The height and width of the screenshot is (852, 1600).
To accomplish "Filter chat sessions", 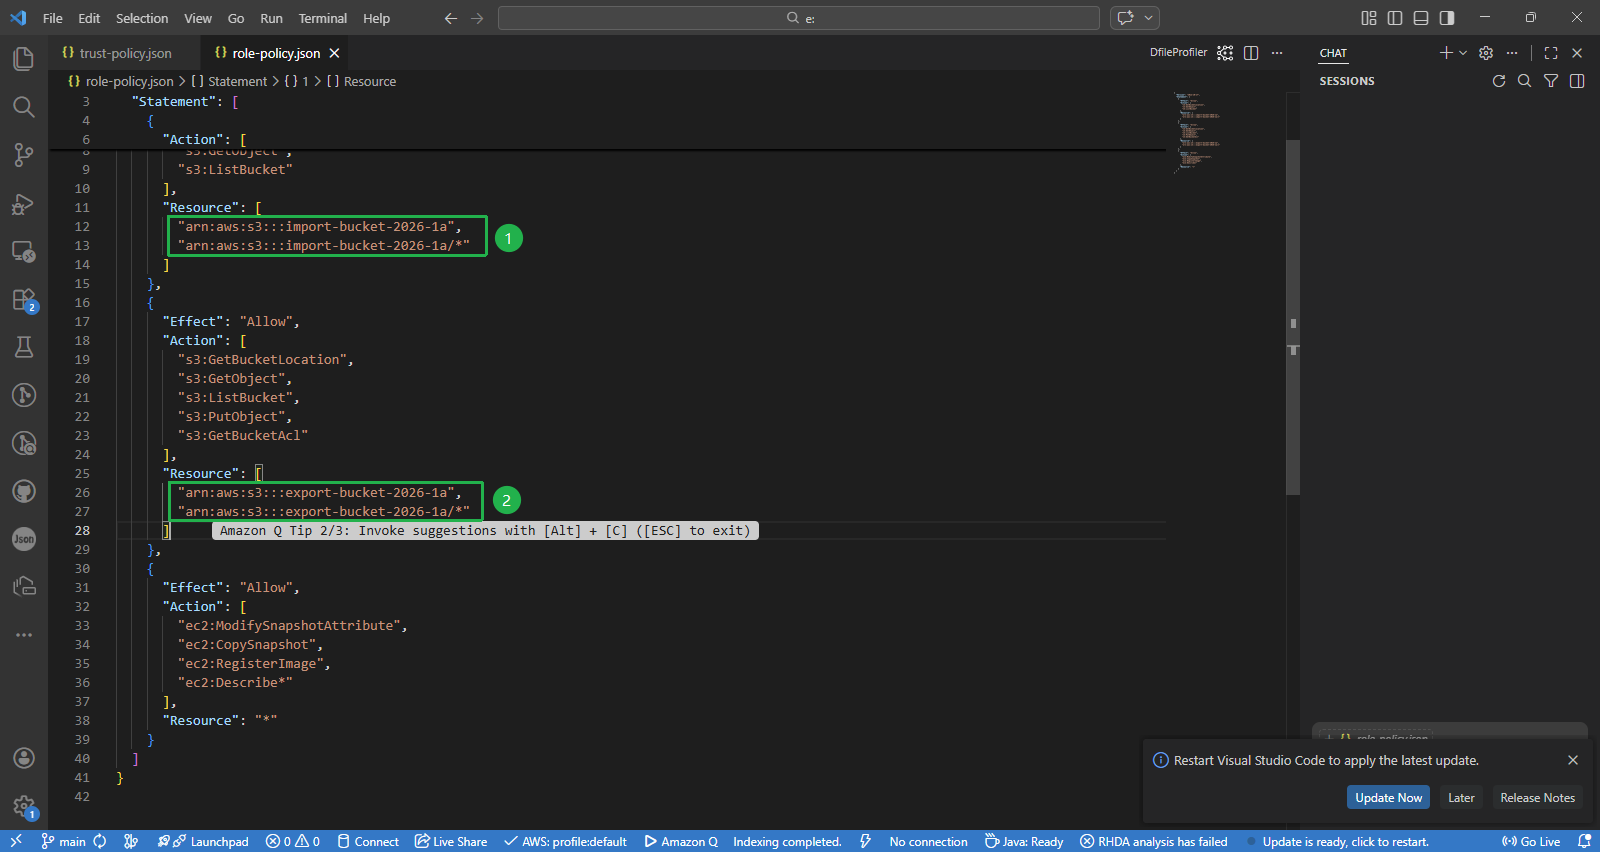I will (1551, 81).
